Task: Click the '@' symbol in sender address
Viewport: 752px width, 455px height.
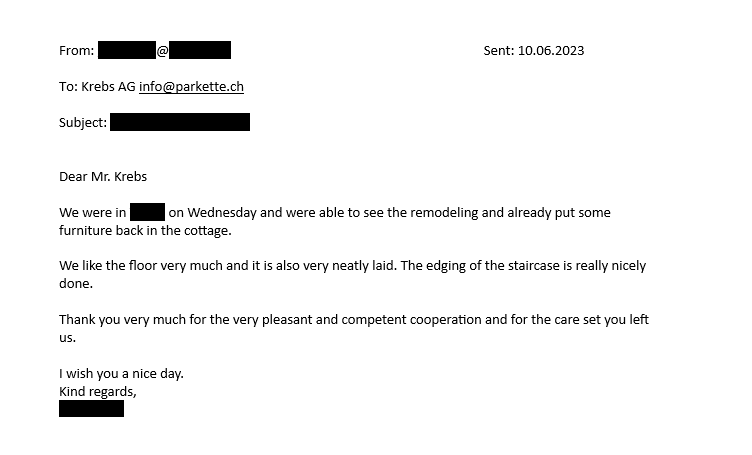Action: click(x=163, y=51)
